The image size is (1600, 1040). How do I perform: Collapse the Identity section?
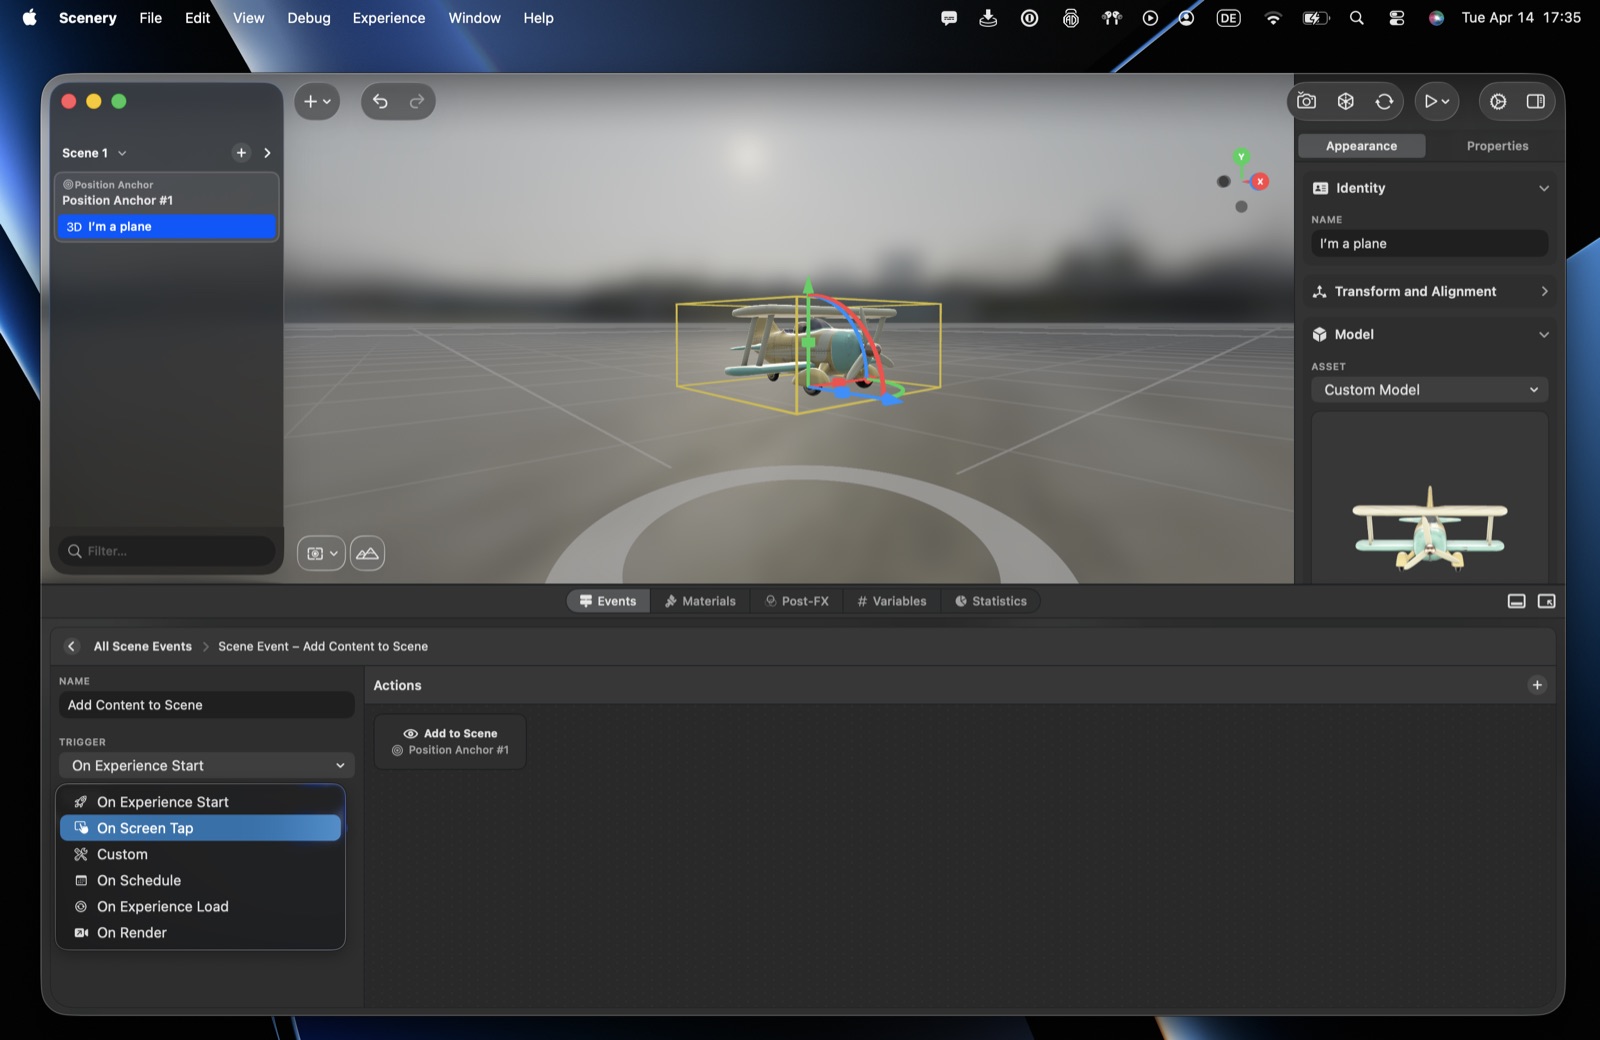click(1543, 188)
